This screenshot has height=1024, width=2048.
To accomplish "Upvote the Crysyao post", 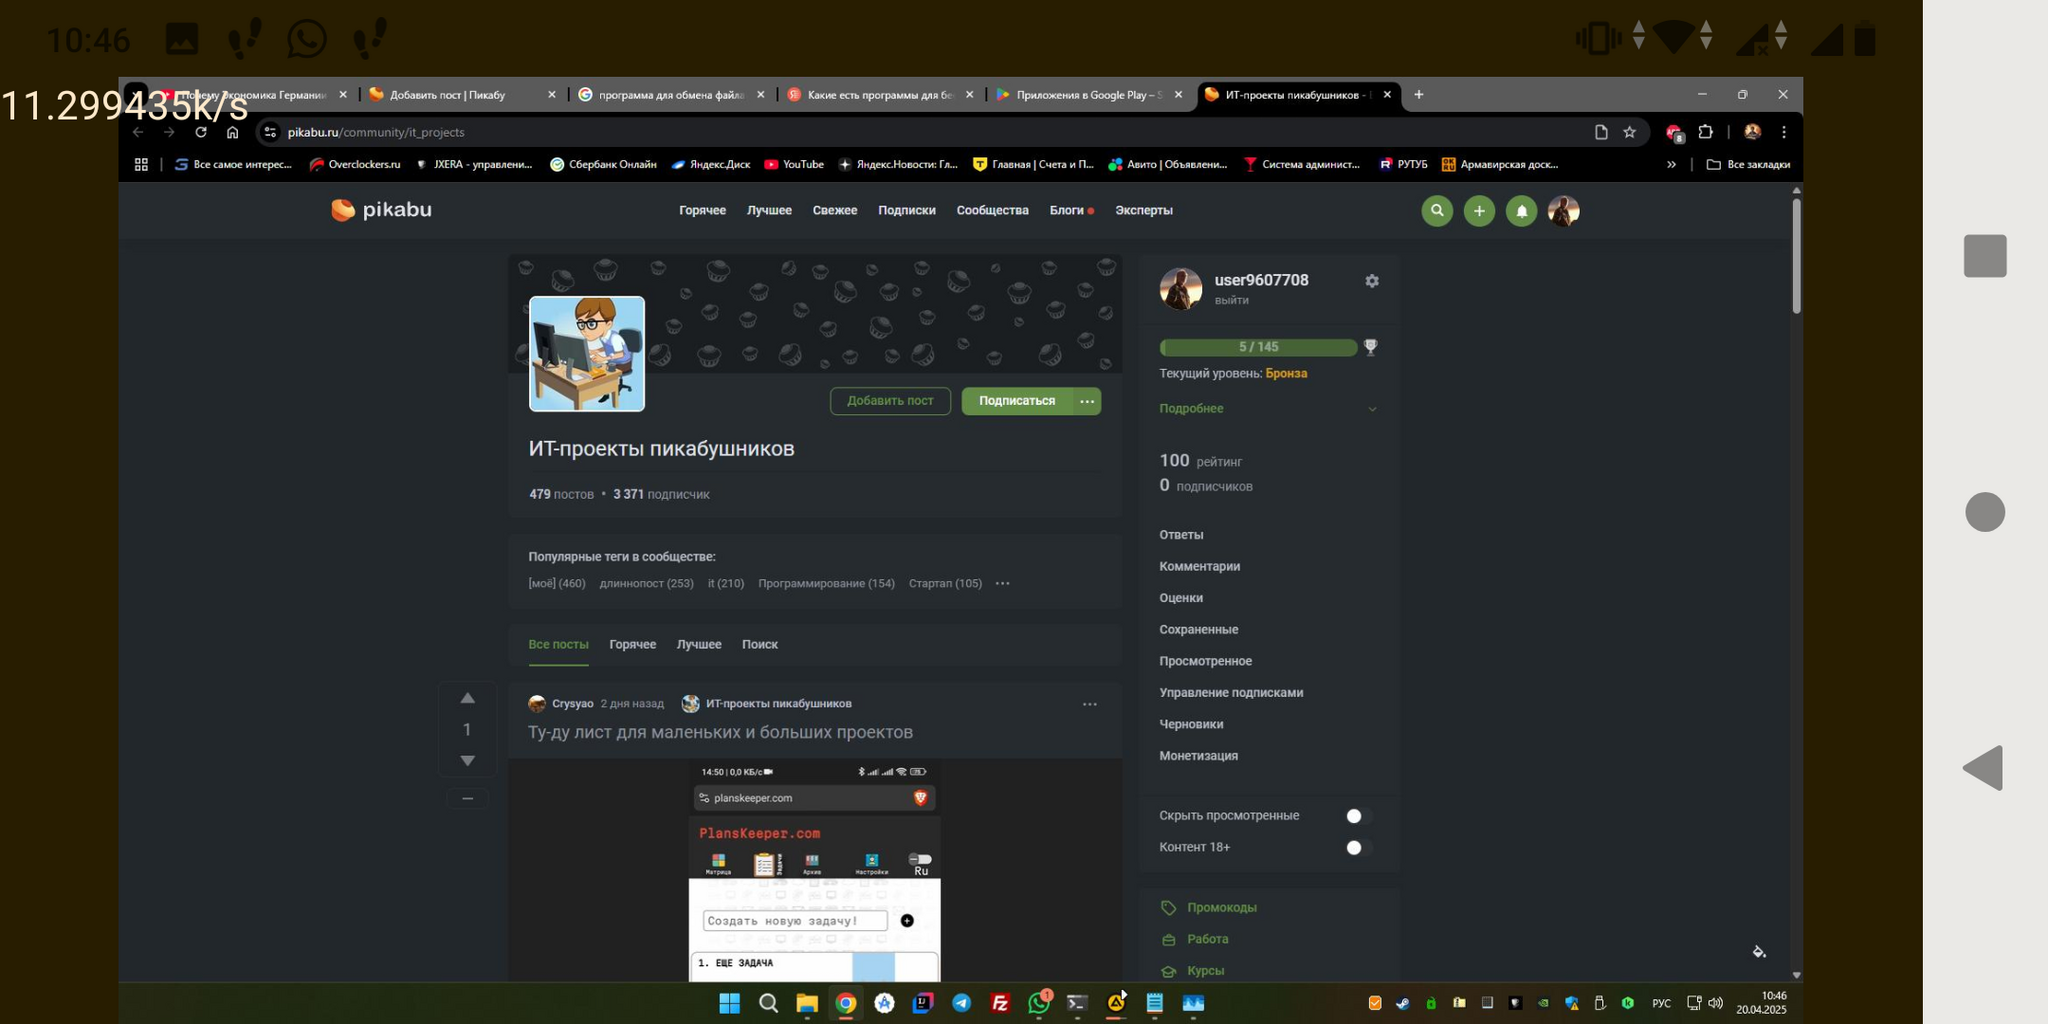I will tap(467, 698).
